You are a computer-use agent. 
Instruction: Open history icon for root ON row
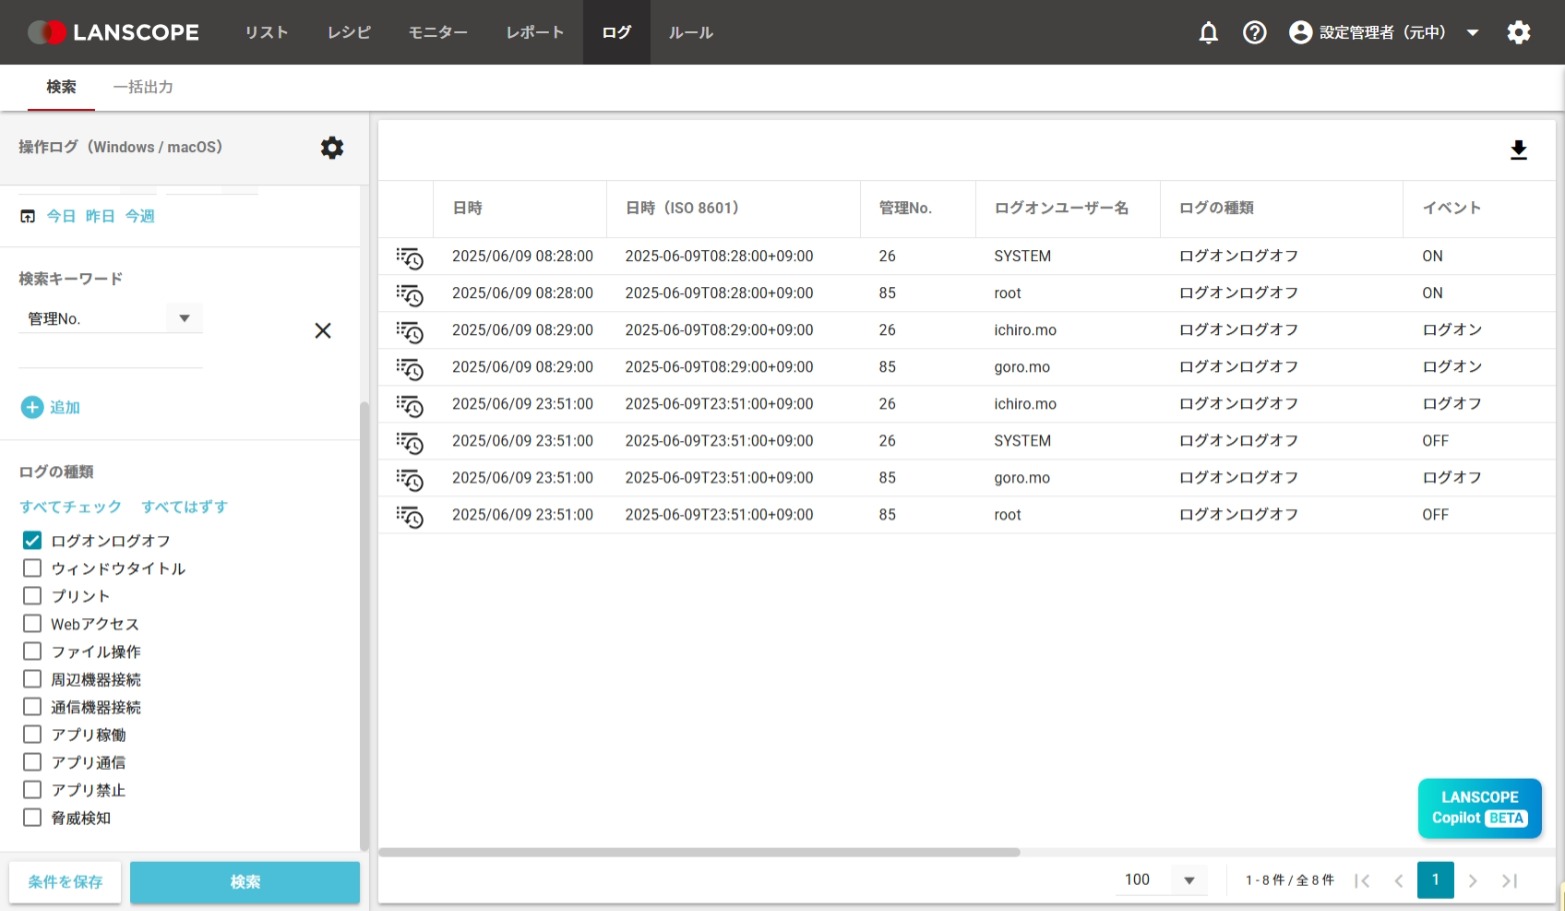pos(410,295)
